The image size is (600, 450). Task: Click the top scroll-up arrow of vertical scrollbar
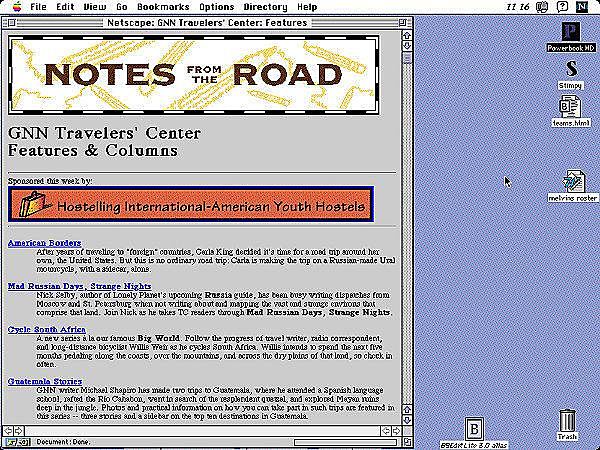point(407,36)
